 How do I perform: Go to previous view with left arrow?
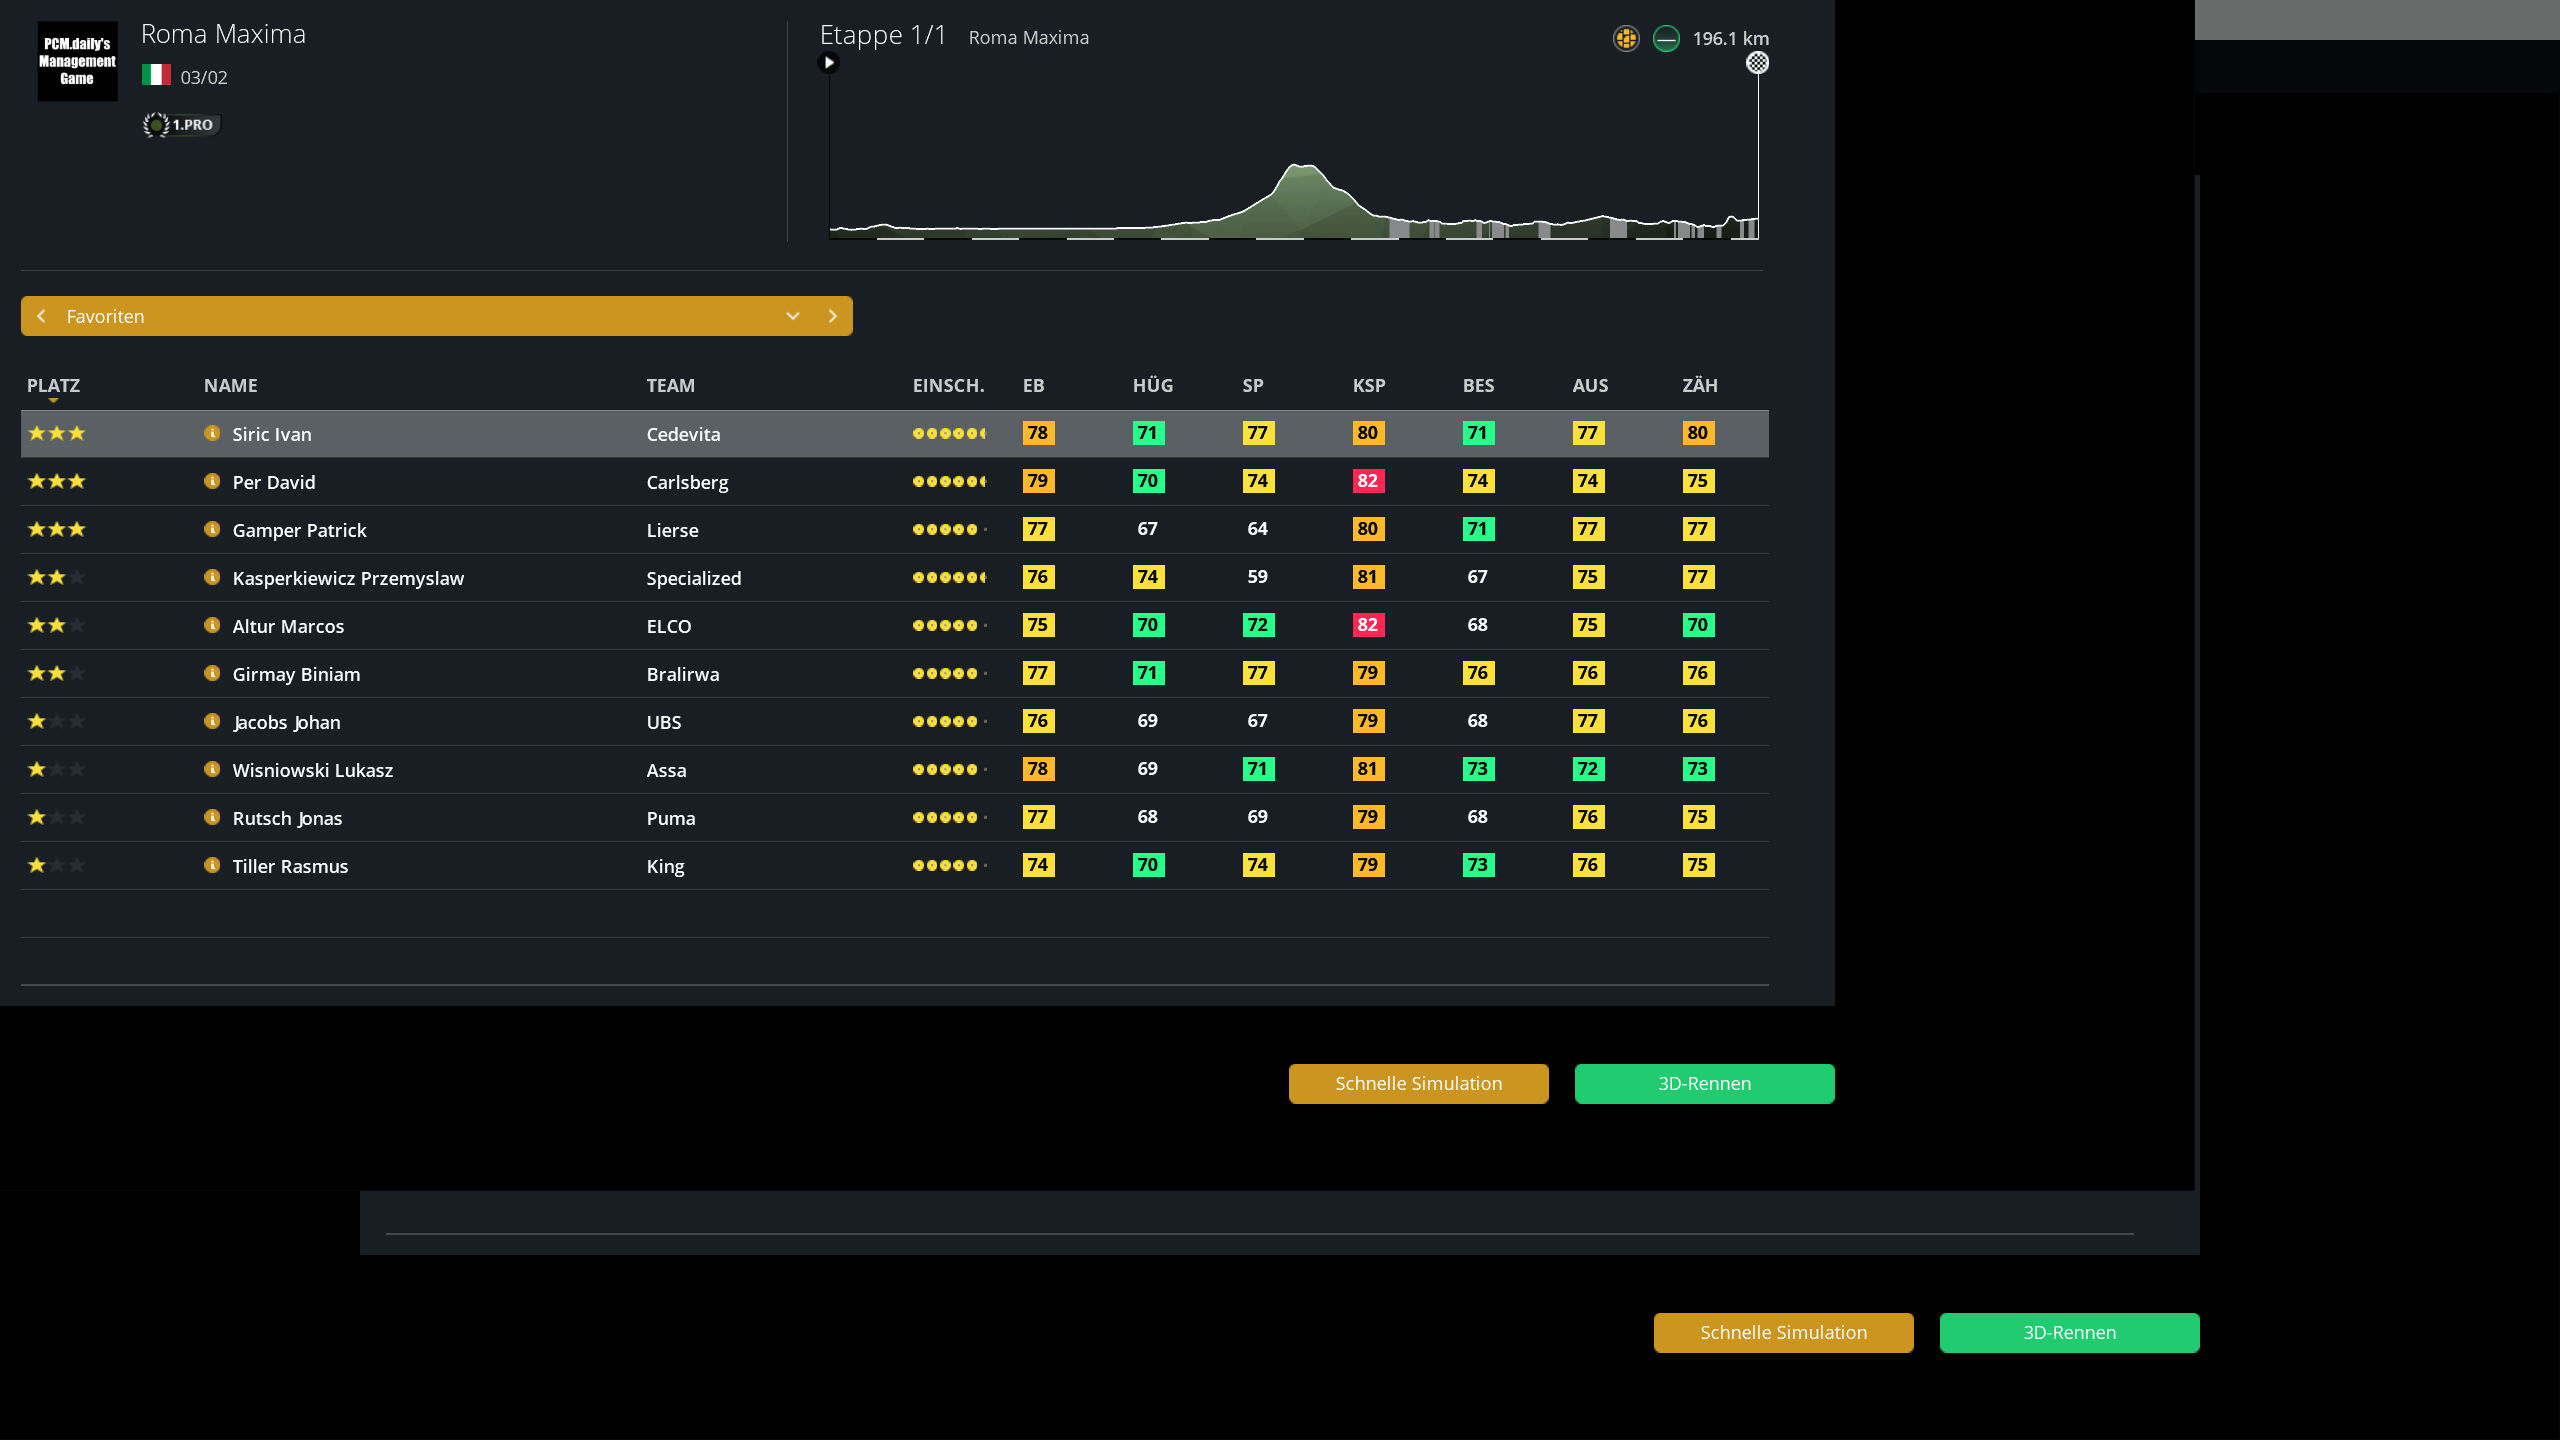click(41, 316)
